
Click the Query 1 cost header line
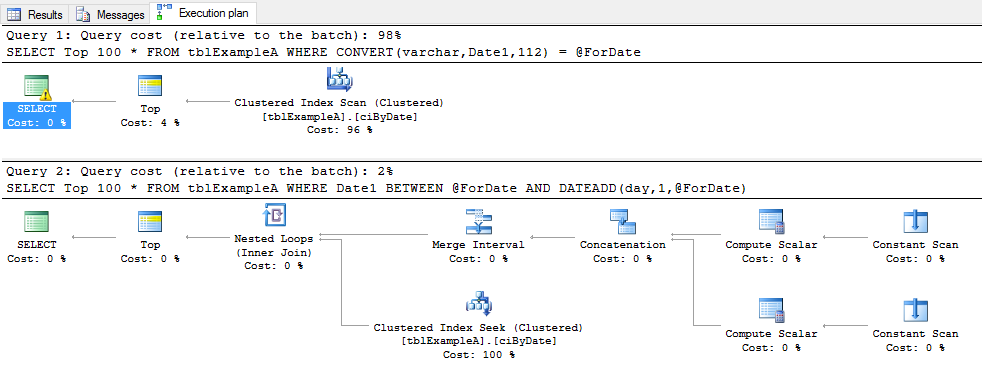[208, 35]
